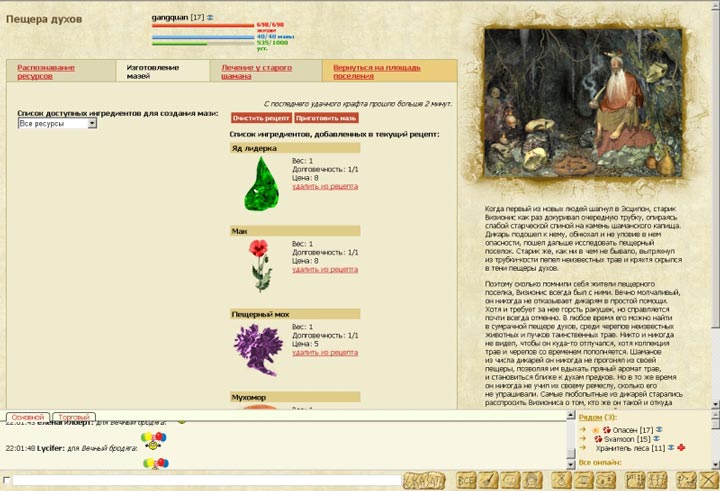720x491 pixels.
Task: Click info icon next to gangquan [17]
Action: coord(210,17)
